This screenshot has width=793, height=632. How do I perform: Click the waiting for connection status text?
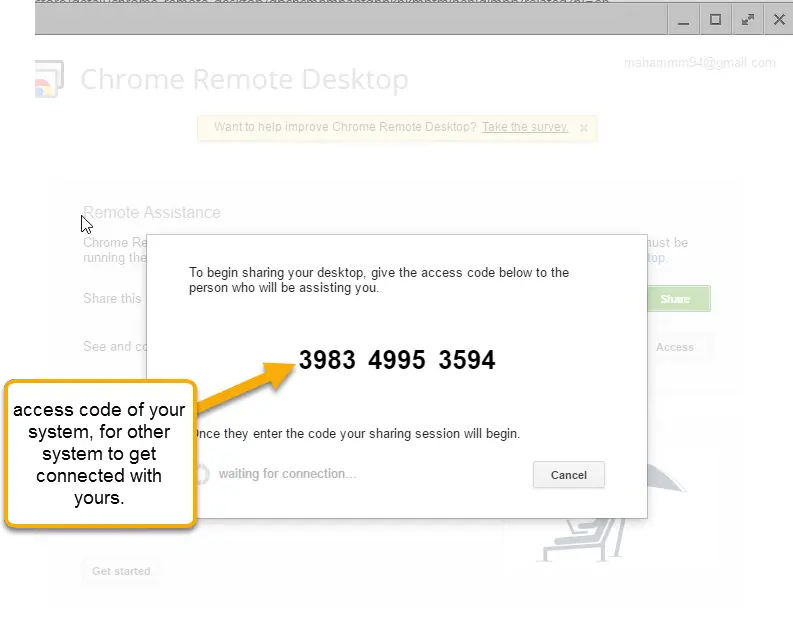pyautogui.click(x=287, y=474)
